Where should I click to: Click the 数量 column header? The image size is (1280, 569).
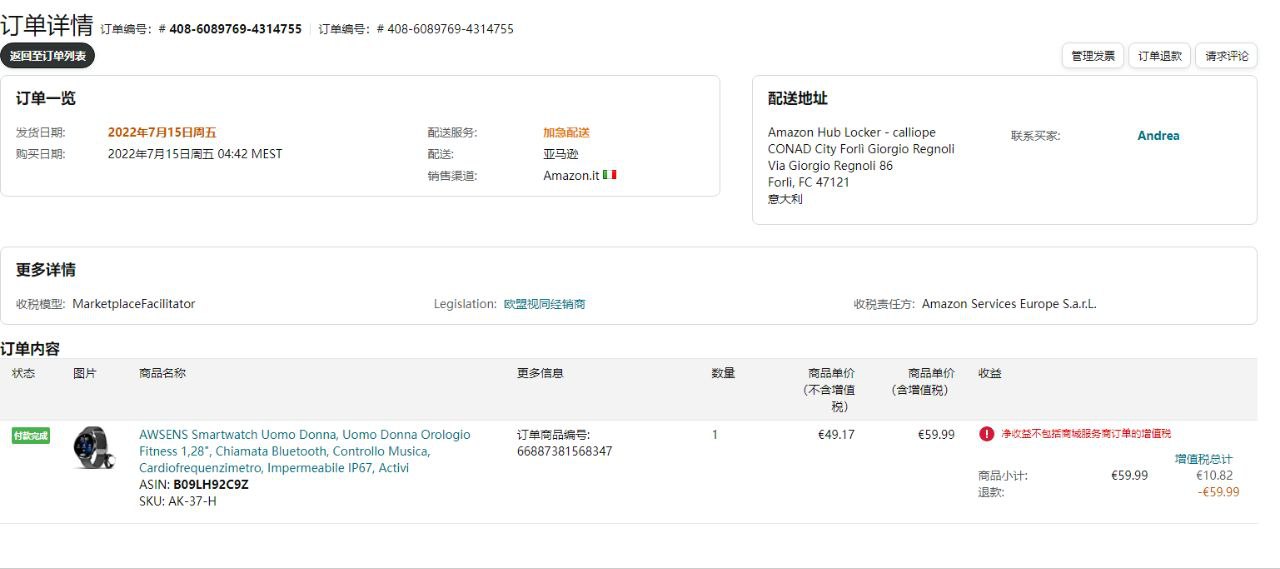[x=723, y=373]
